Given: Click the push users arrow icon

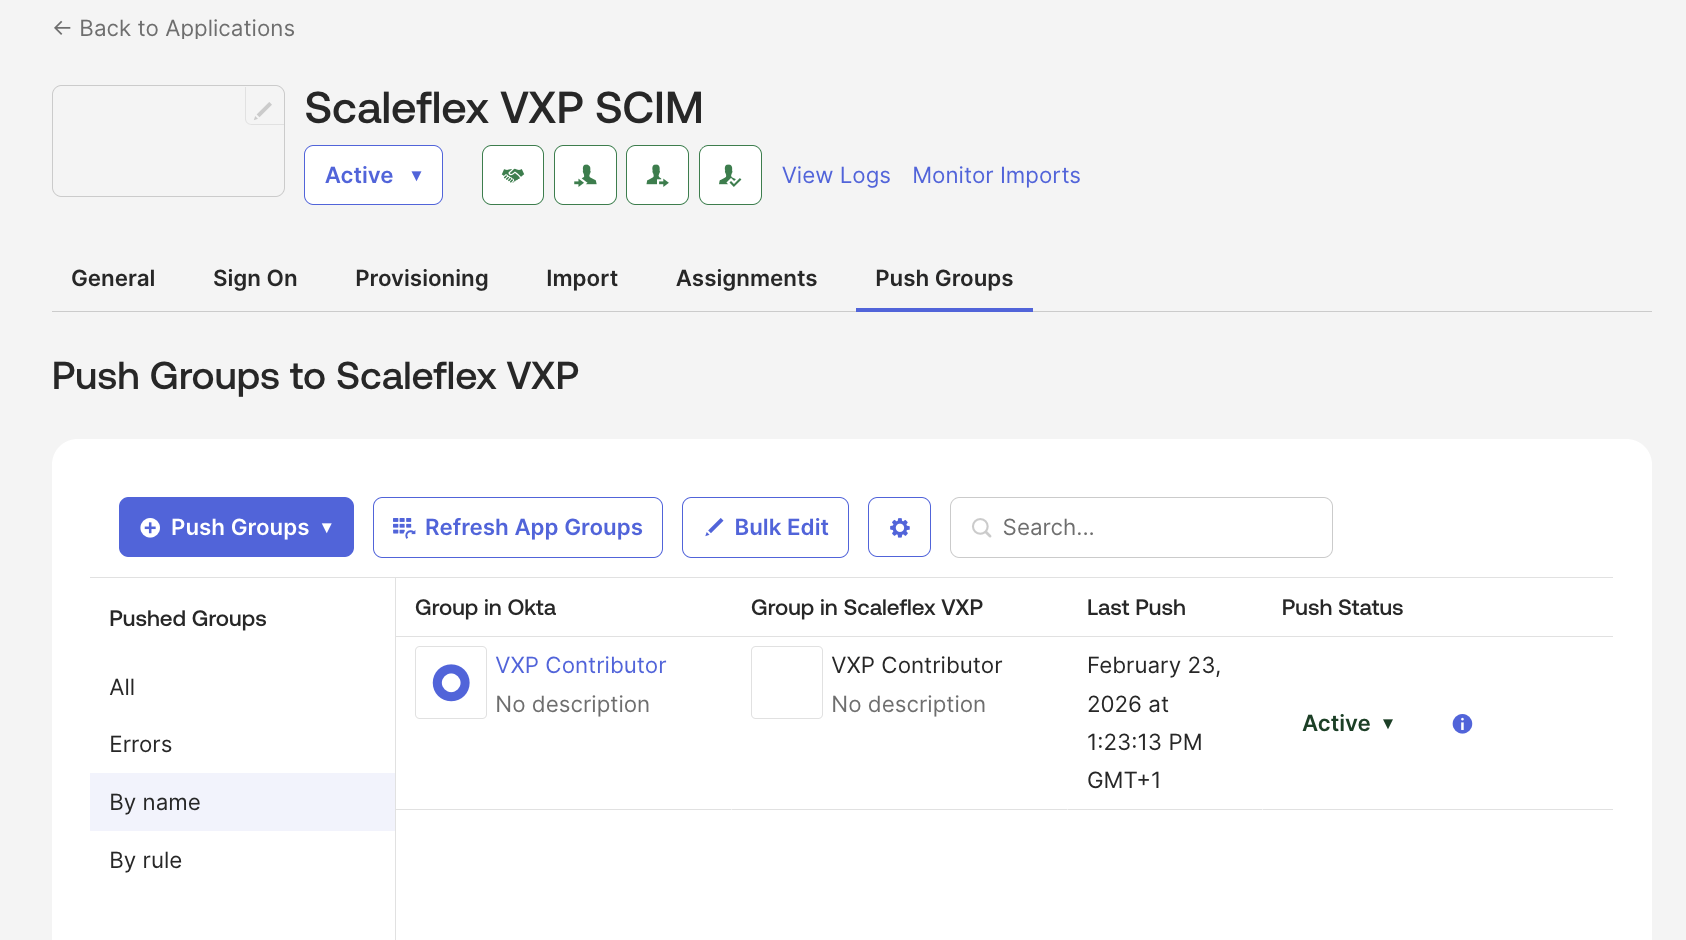Looking at the screenshot, I should pyautogui.click(x=657, y=175).
